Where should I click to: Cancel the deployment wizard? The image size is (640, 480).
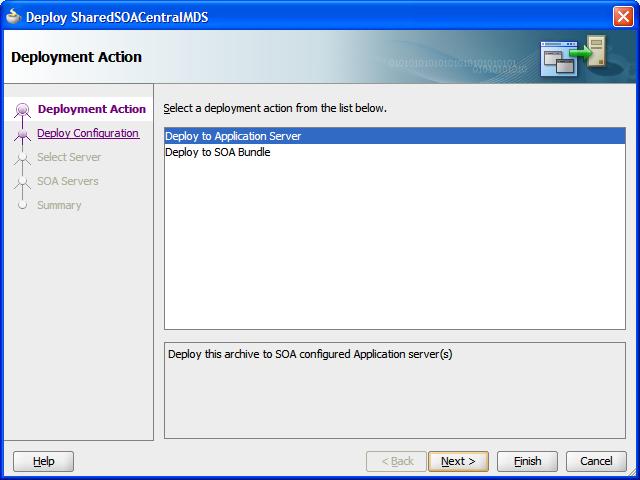click(x=596, y=461)
